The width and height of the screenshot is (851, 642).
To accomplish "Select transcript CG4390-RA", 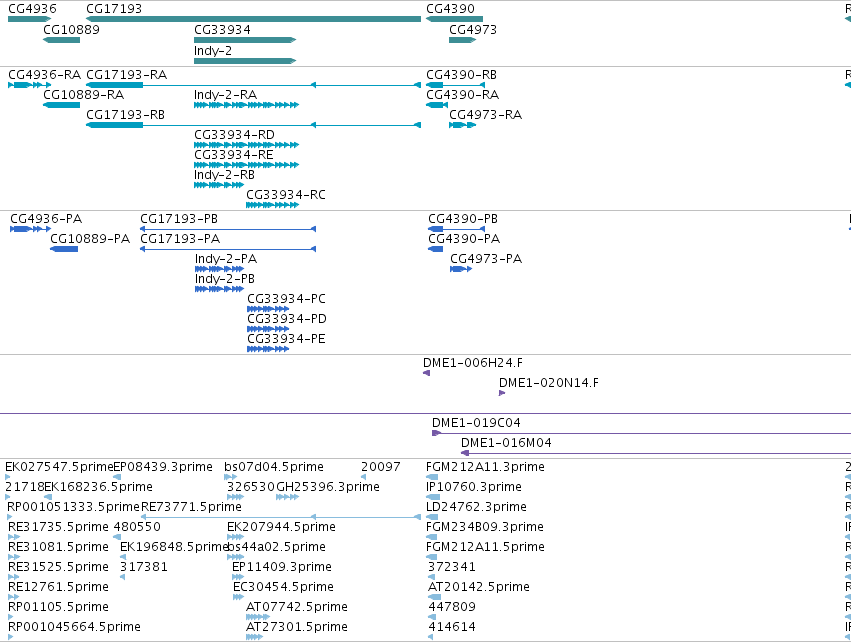I will (462, 94).
